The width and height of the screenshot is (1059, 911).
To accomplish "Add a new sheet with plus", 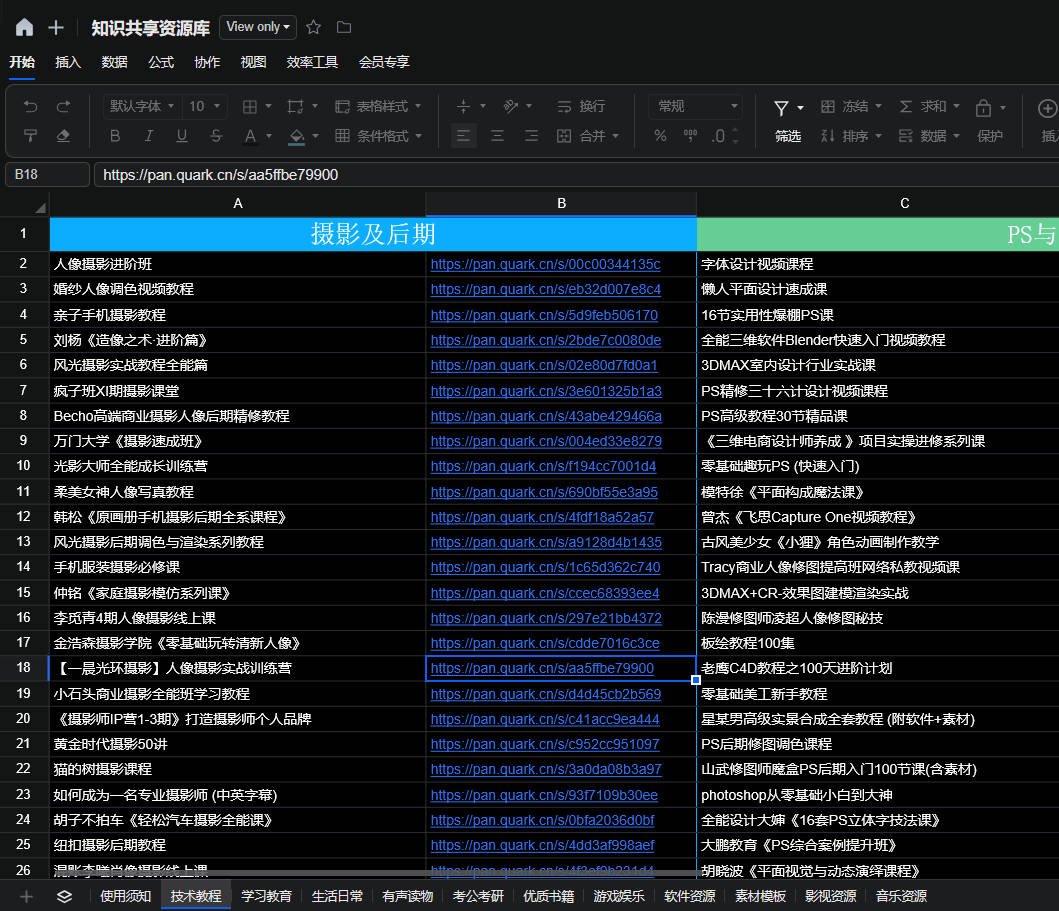I will [26, 896].
